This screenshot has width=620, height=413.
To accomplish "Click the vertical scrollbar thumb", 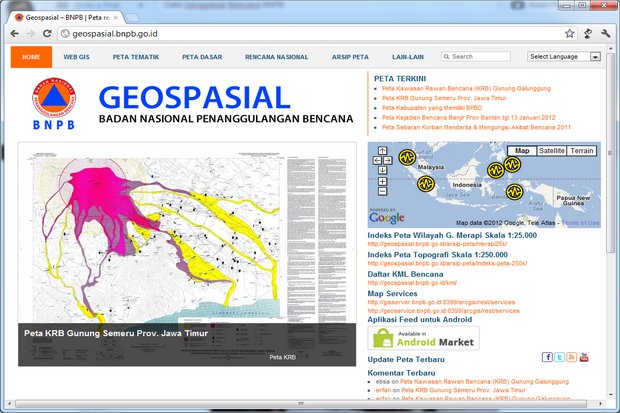I will [x=611, y=154].
